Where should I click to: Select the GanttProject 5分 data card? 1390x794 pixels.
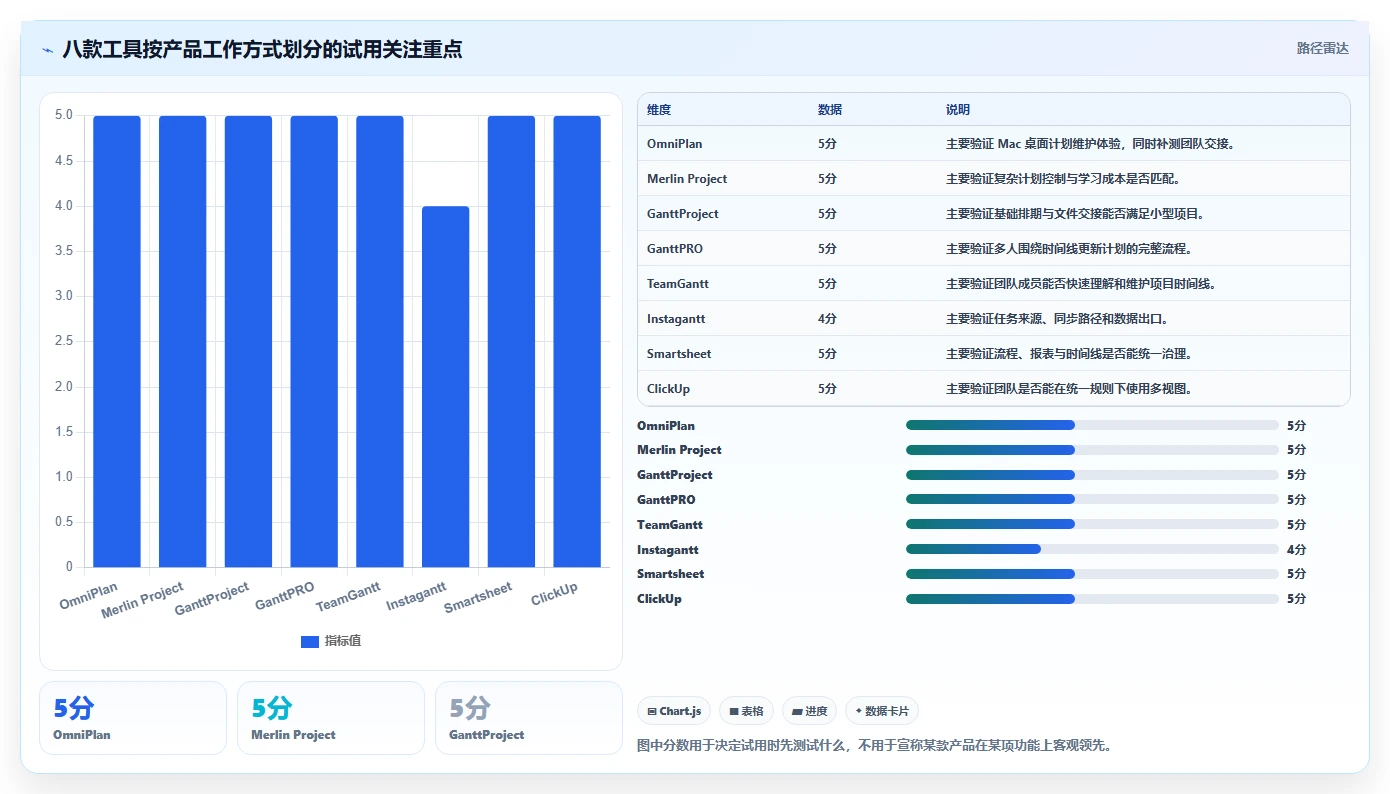(529, 718)
